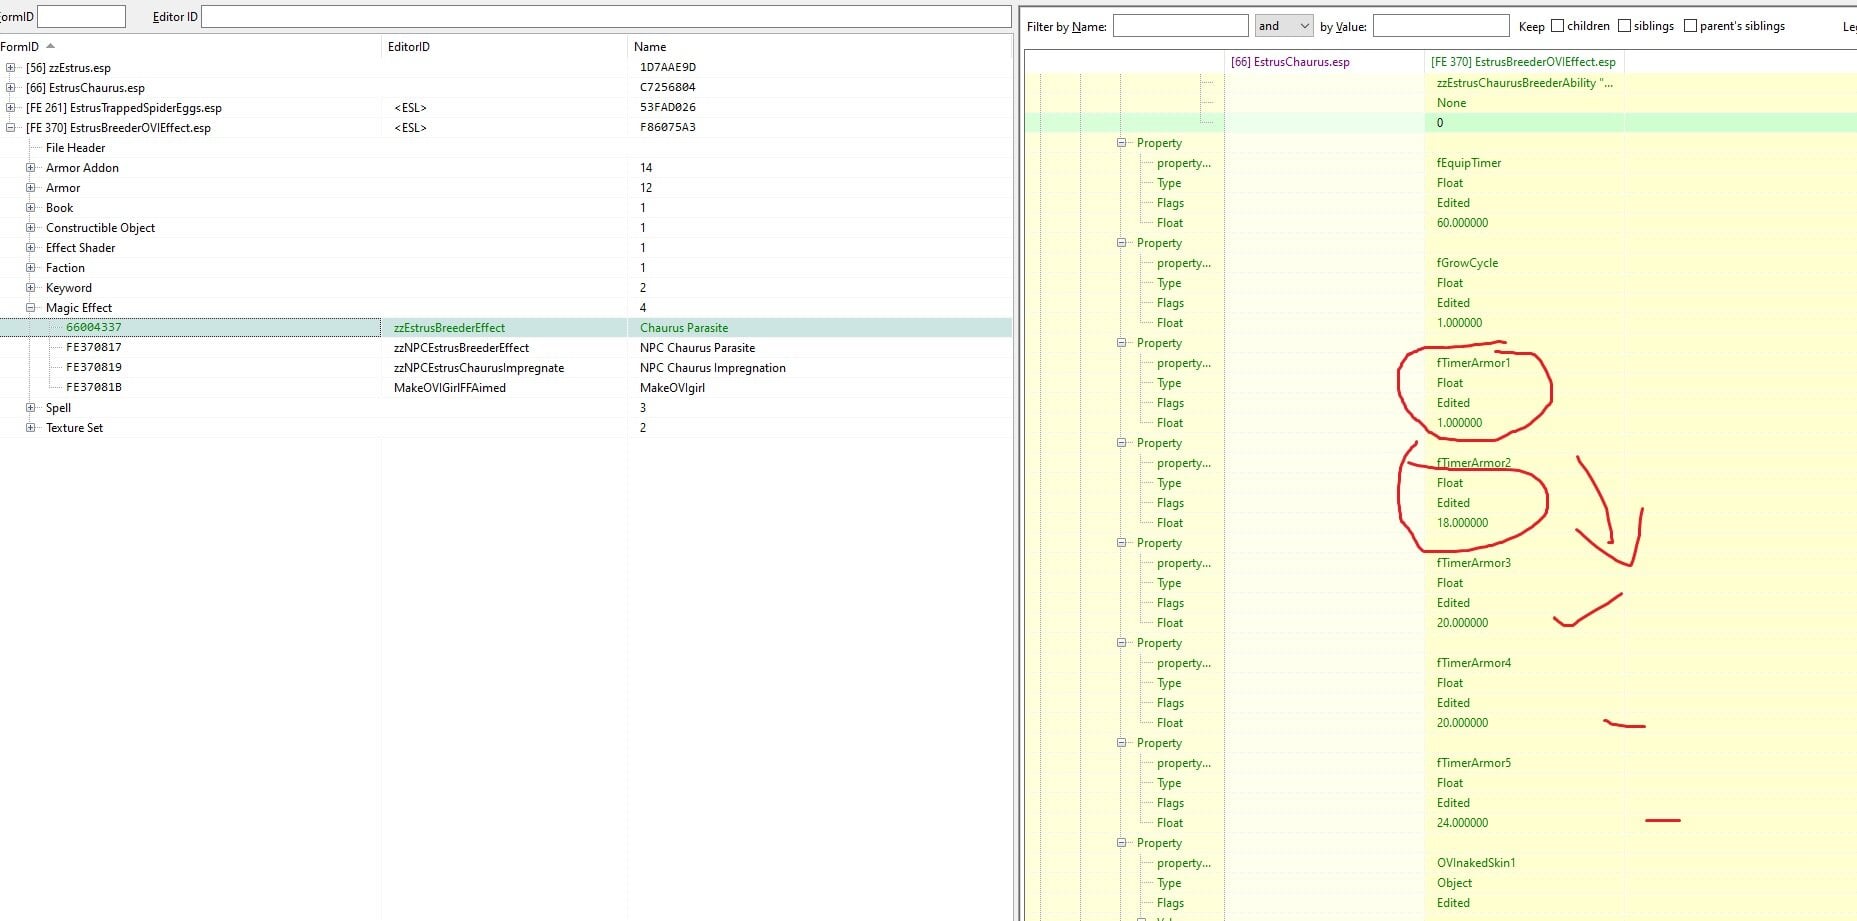The width and height of the screenshot is (1857, 921).
Task: Expand the Armor group
Action: 30,188
